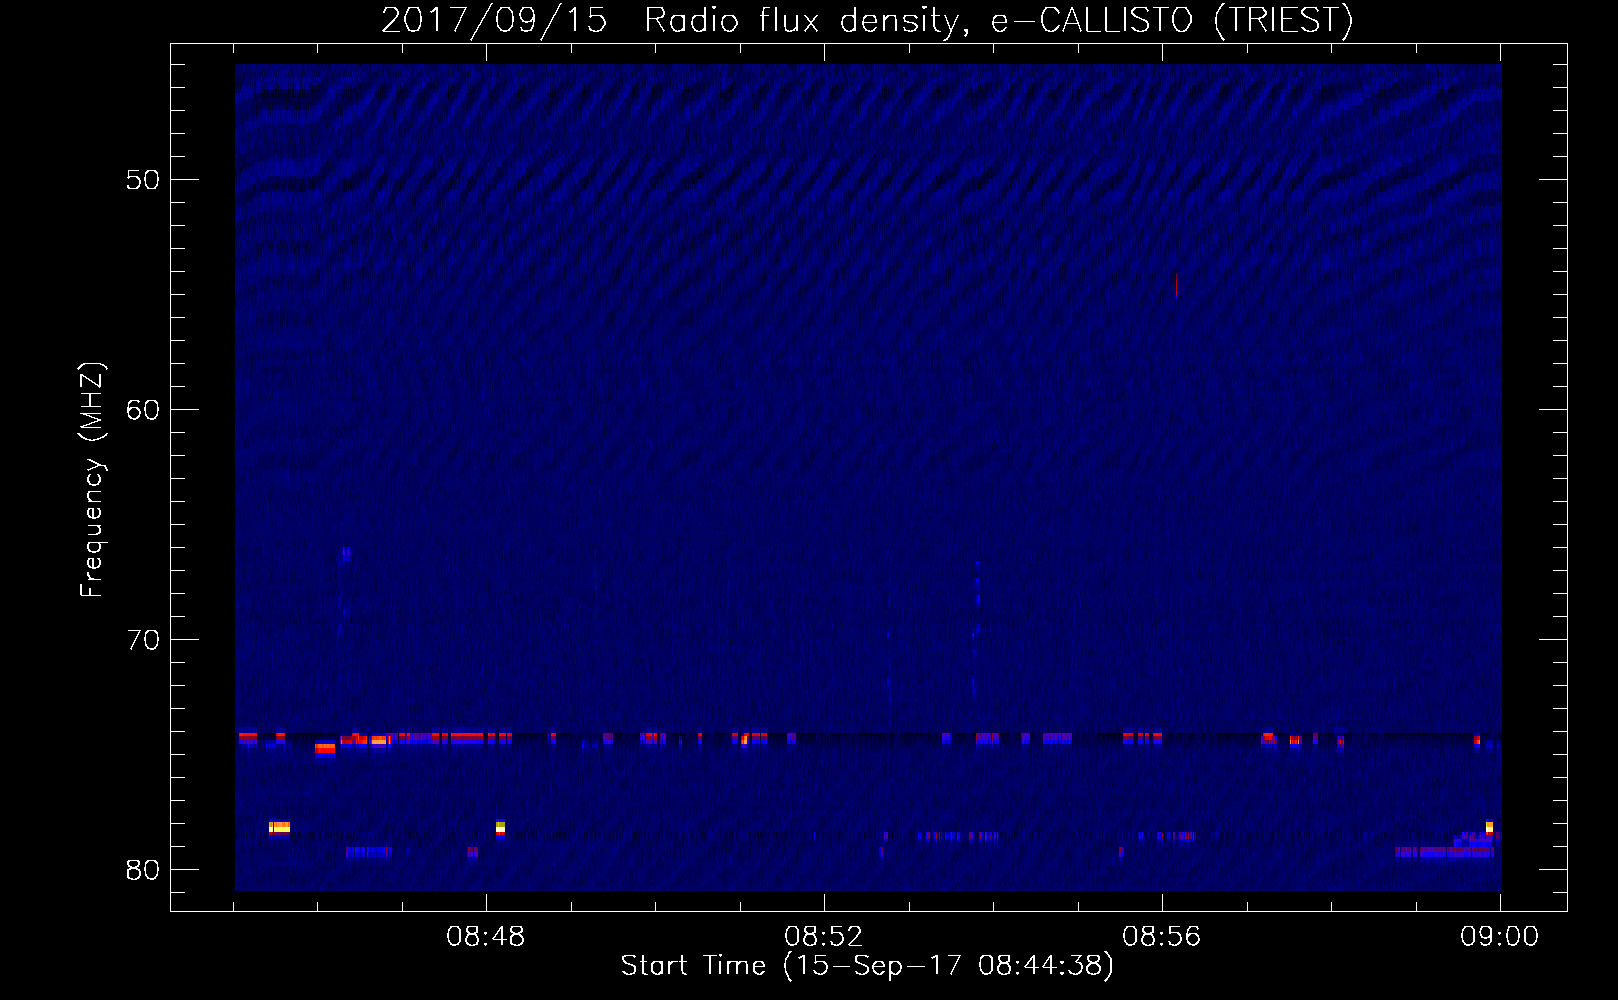Click the plot title mentioning e-CALLISTO (TRIEST)
1618x1000 pixels.
867,20
